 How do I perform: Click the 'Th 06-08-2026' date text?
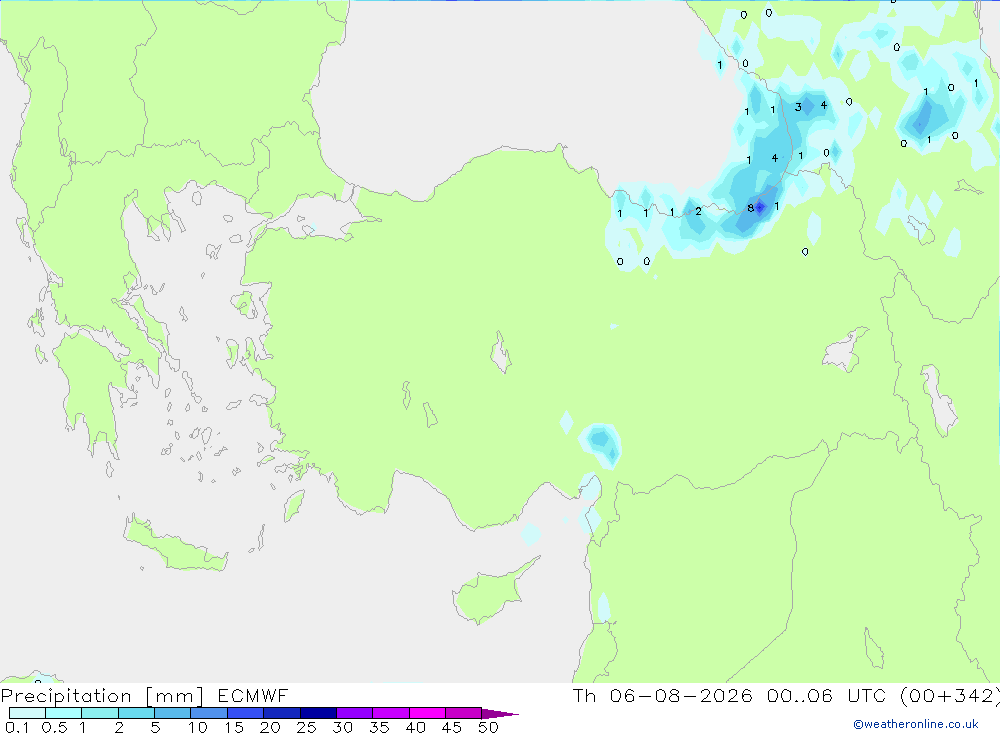(x=663, y=696)
